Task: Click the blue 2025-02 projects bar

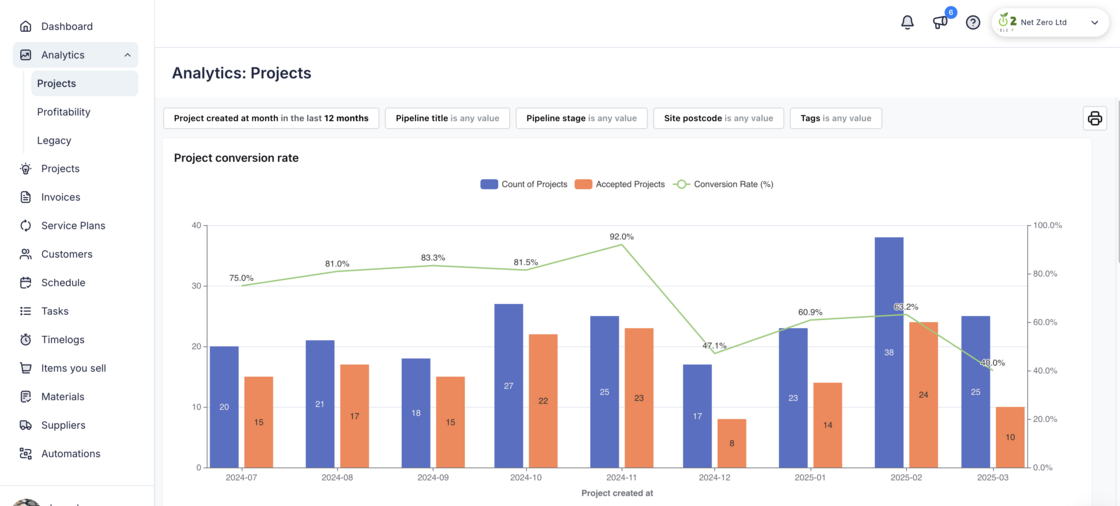Action: 889,352
